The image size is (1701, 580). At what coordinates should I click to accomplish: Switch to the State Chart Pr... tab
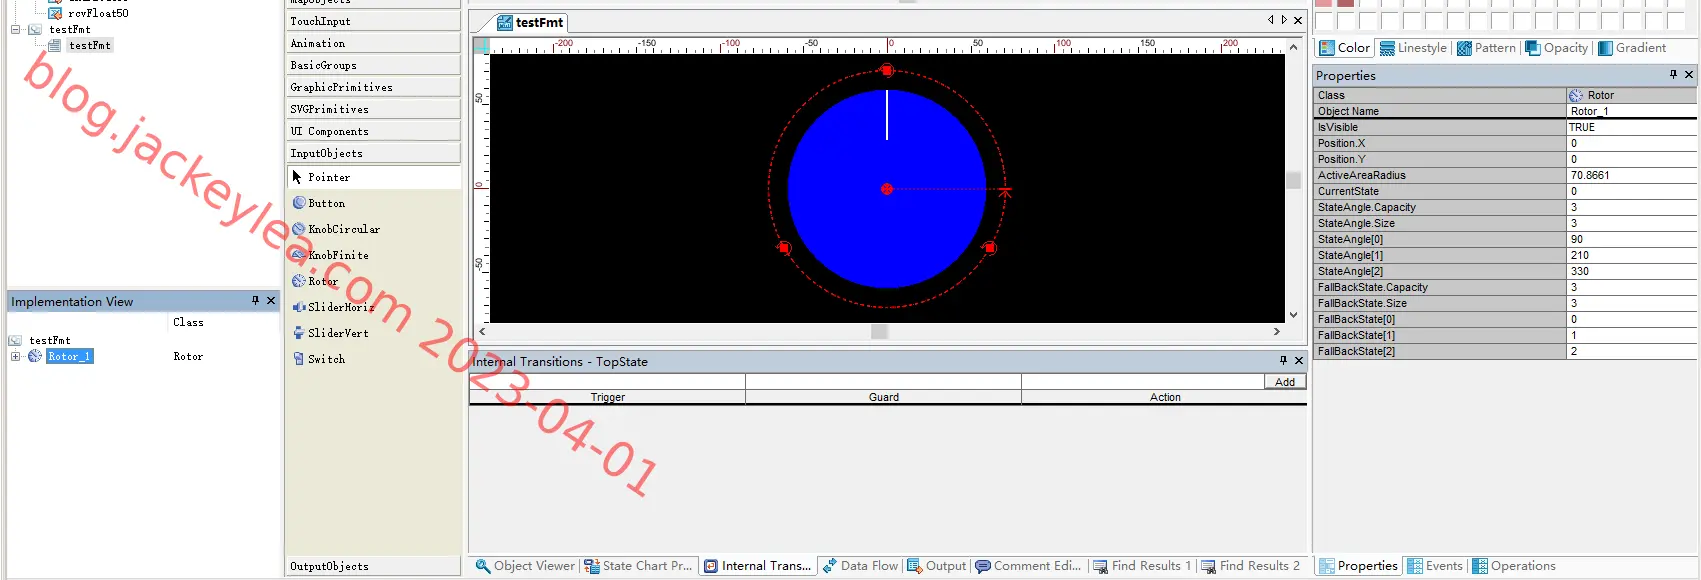coord(638,566)
